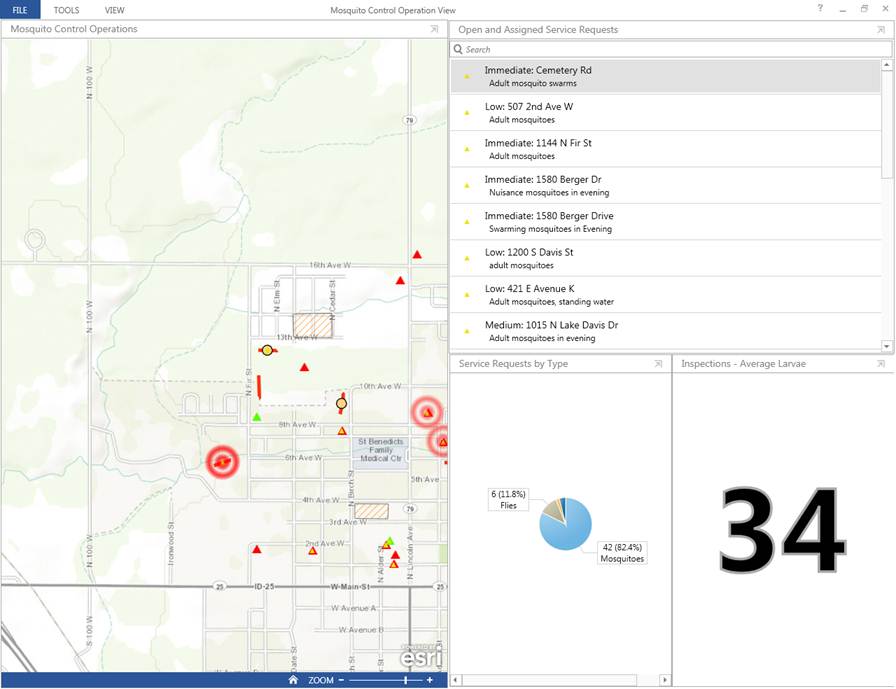Click the chart panel scroll right arrow
The height and width of the screenshot is (689, 896).
pos(664,680)
